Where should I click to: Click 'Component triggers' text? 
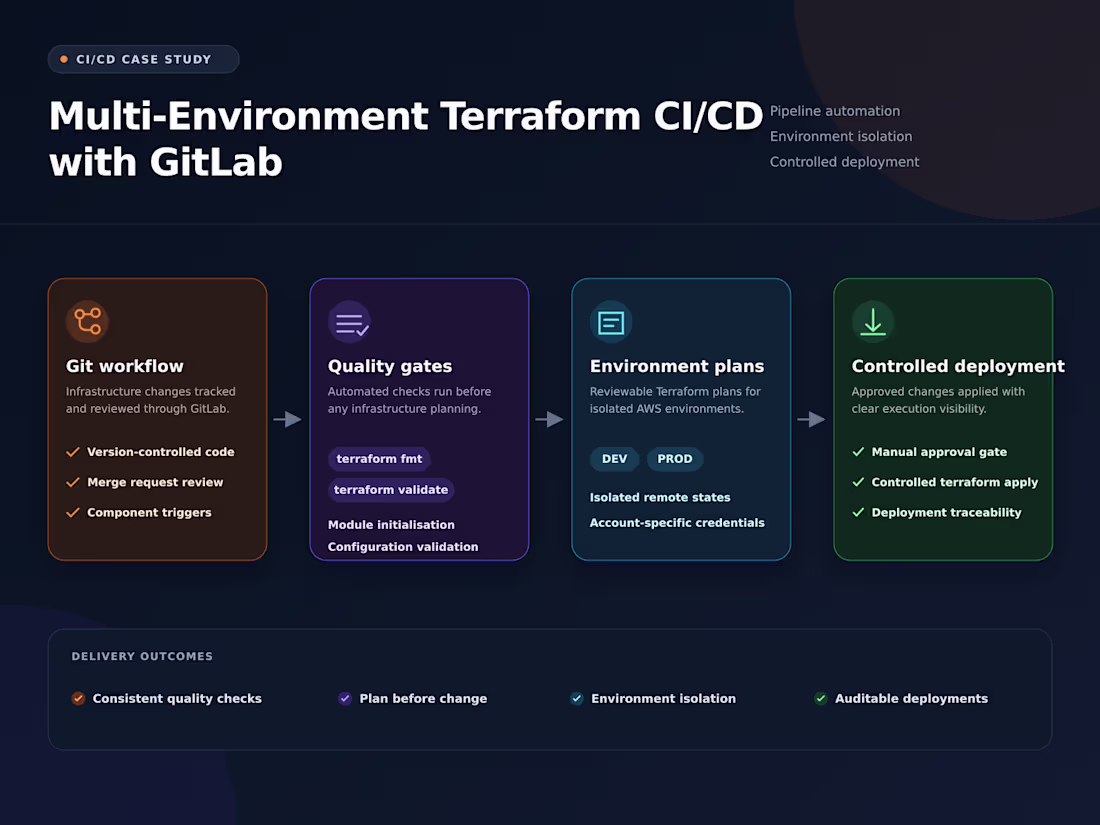[x=149, y=513]
